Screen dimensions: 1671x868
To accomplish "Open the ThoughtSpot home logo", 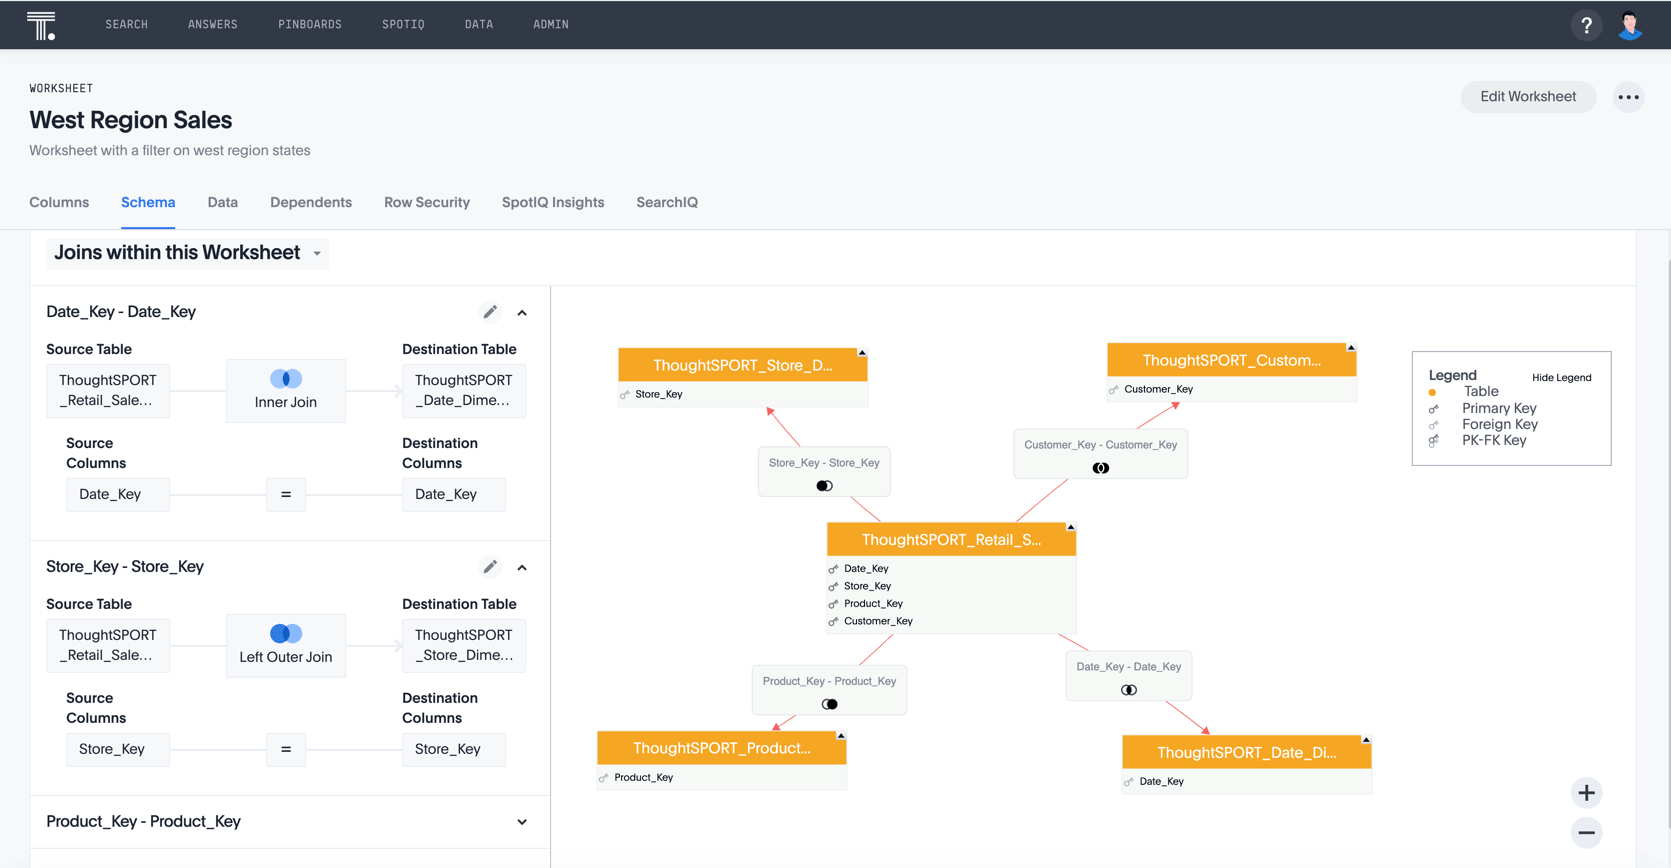I will pos(41,25).
